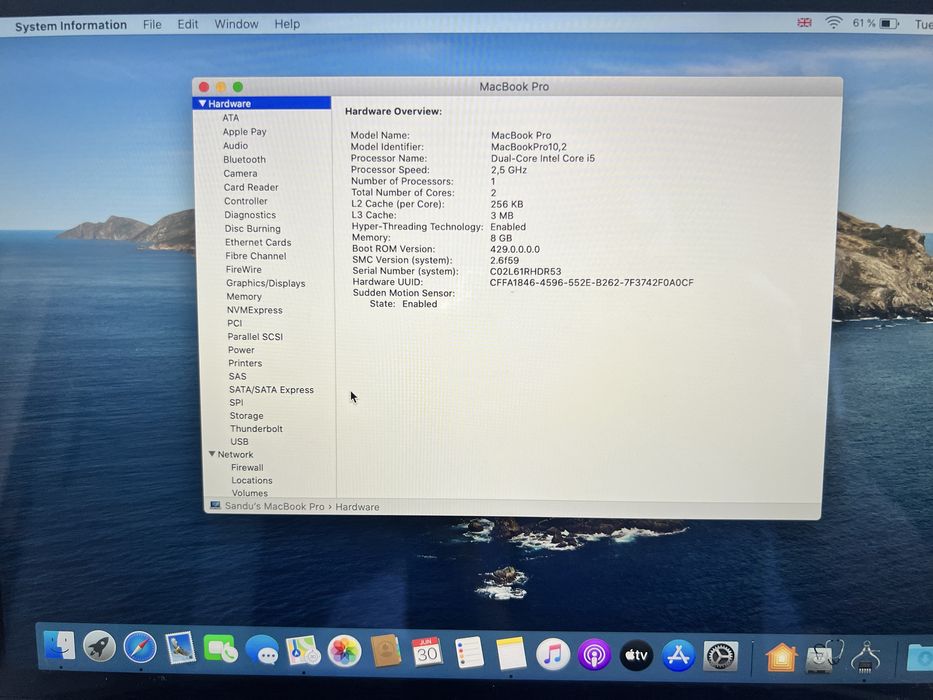Open Calendar showing 30 in Dock
This screenshot has width=933, height=700.
[x=427, y=652]
